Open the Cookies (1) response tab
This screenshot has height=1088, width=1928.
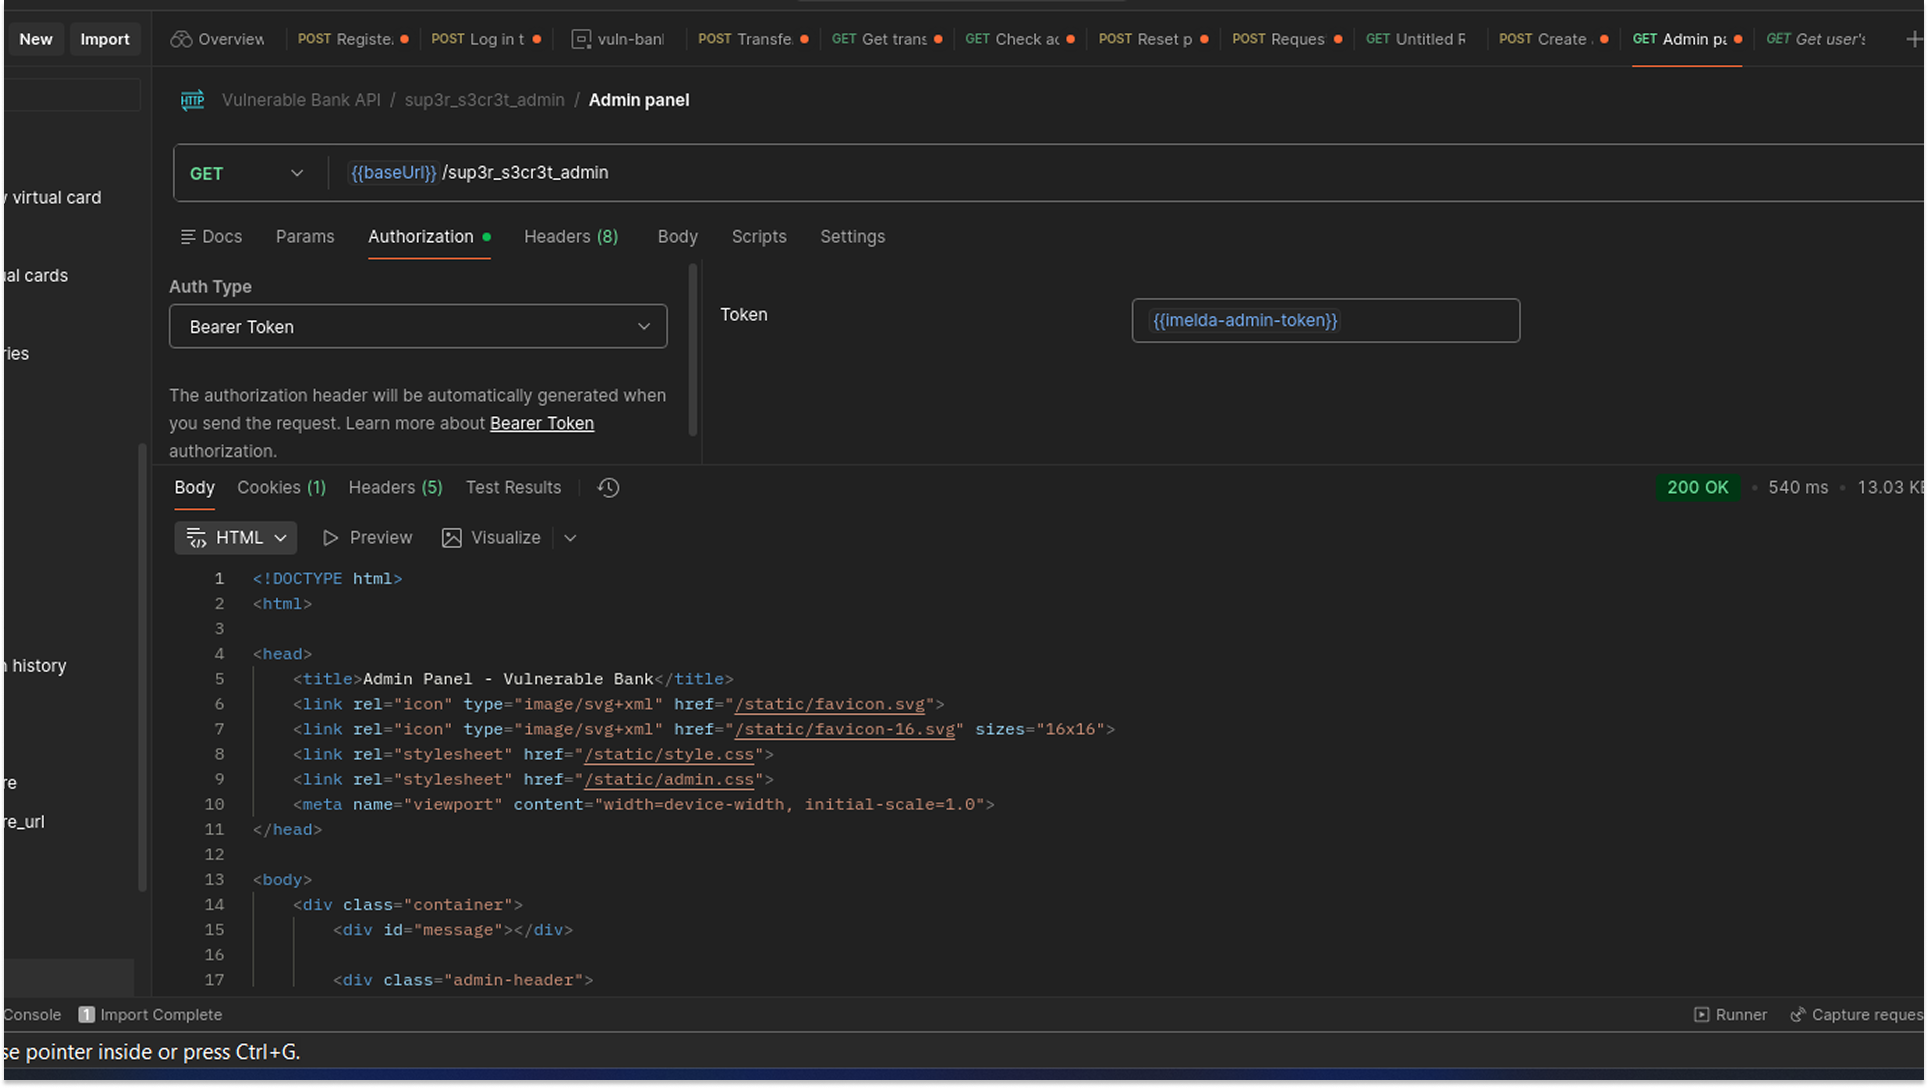point(280,487)
